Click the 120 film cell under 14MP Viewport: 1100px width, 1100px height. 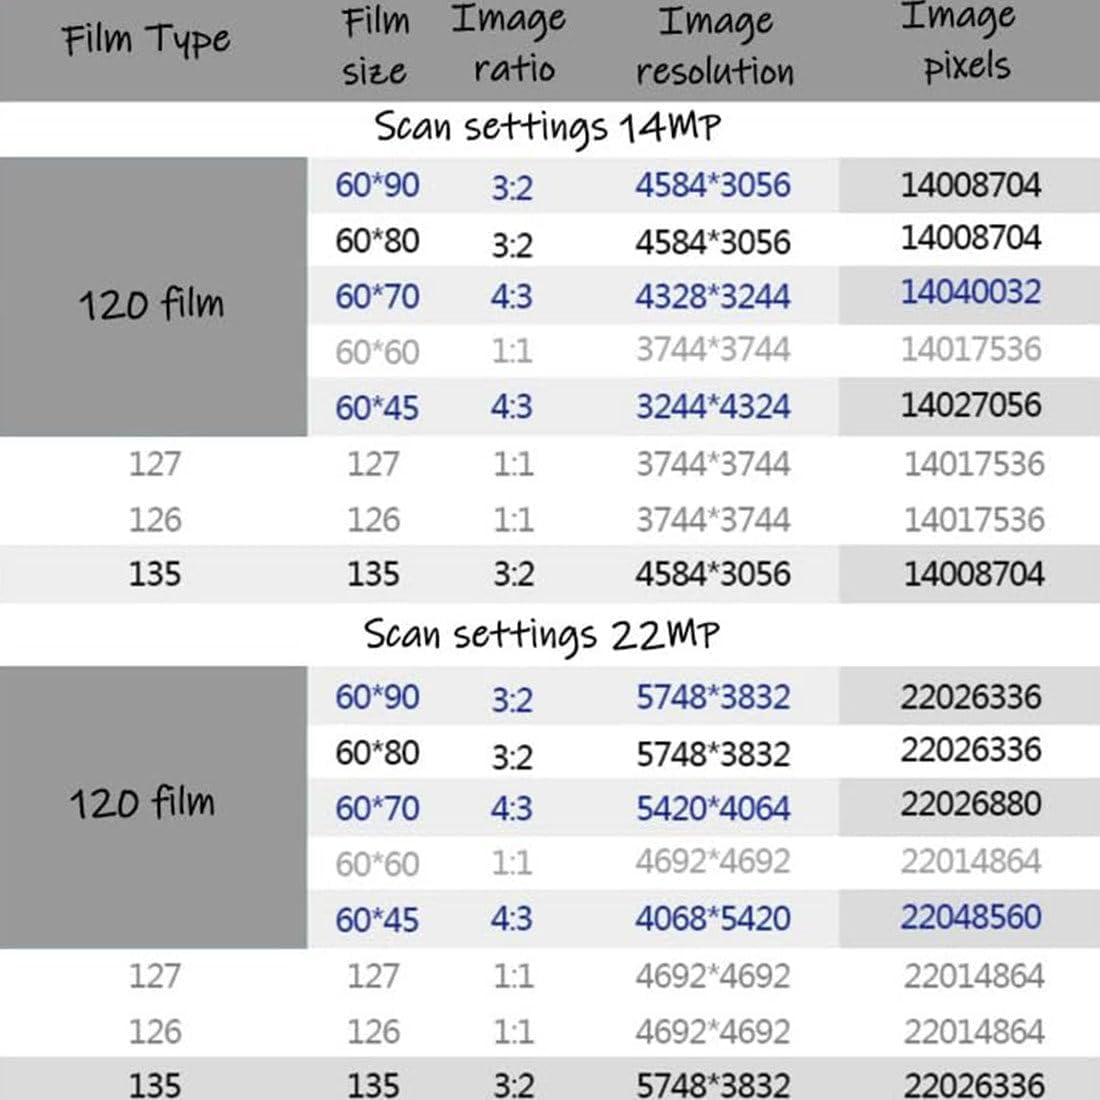(x=152, y=304)
